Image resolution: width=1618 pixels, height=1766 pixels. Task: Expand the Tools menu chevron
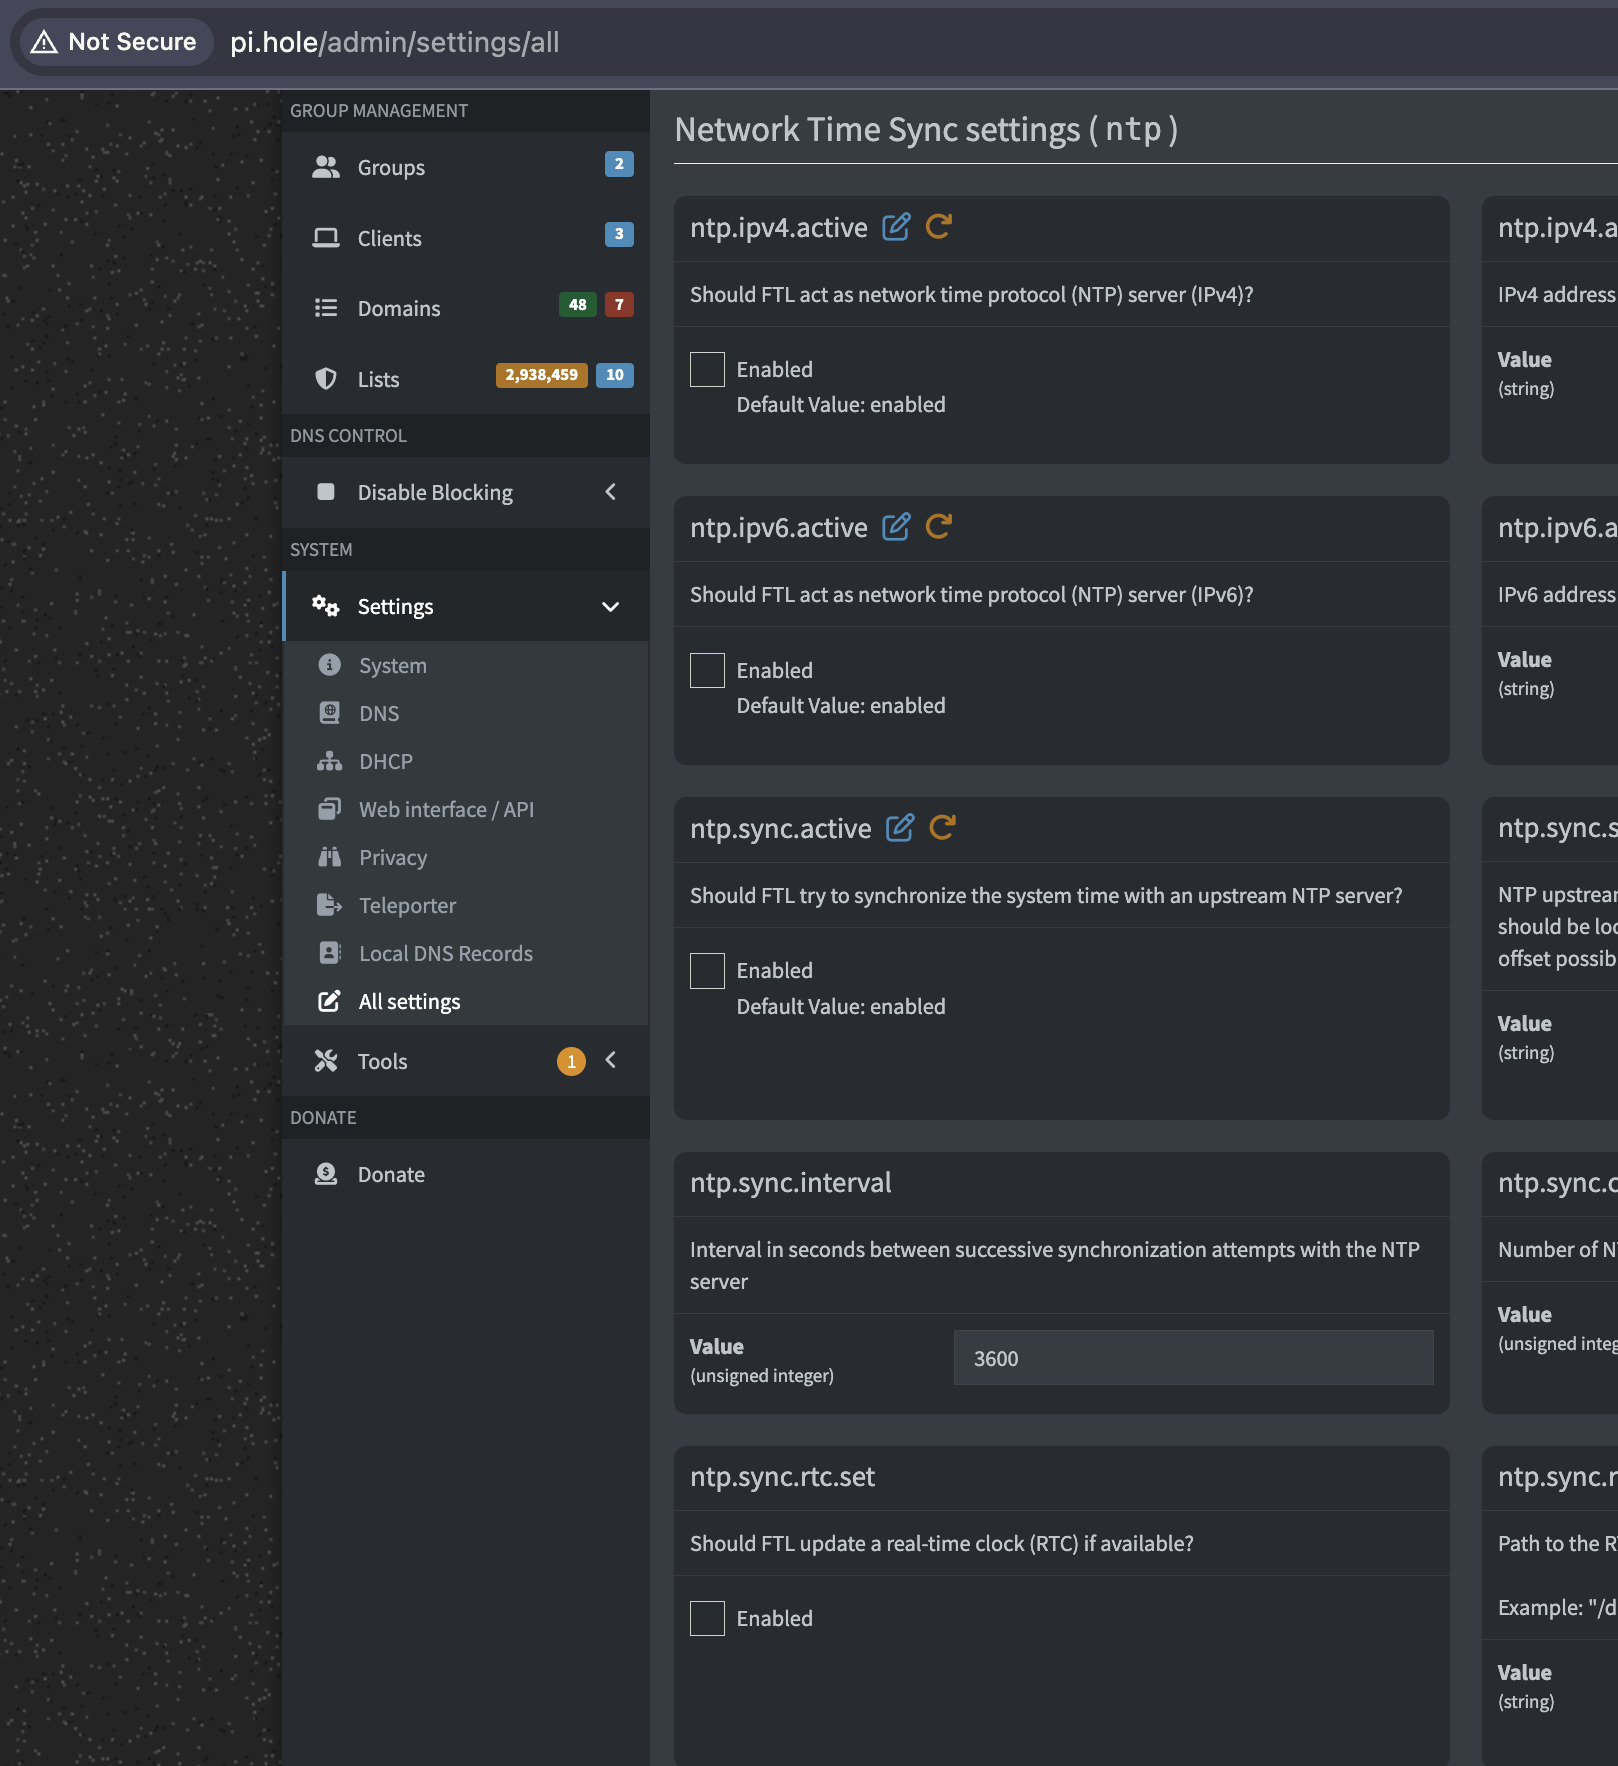point(610,1060)
